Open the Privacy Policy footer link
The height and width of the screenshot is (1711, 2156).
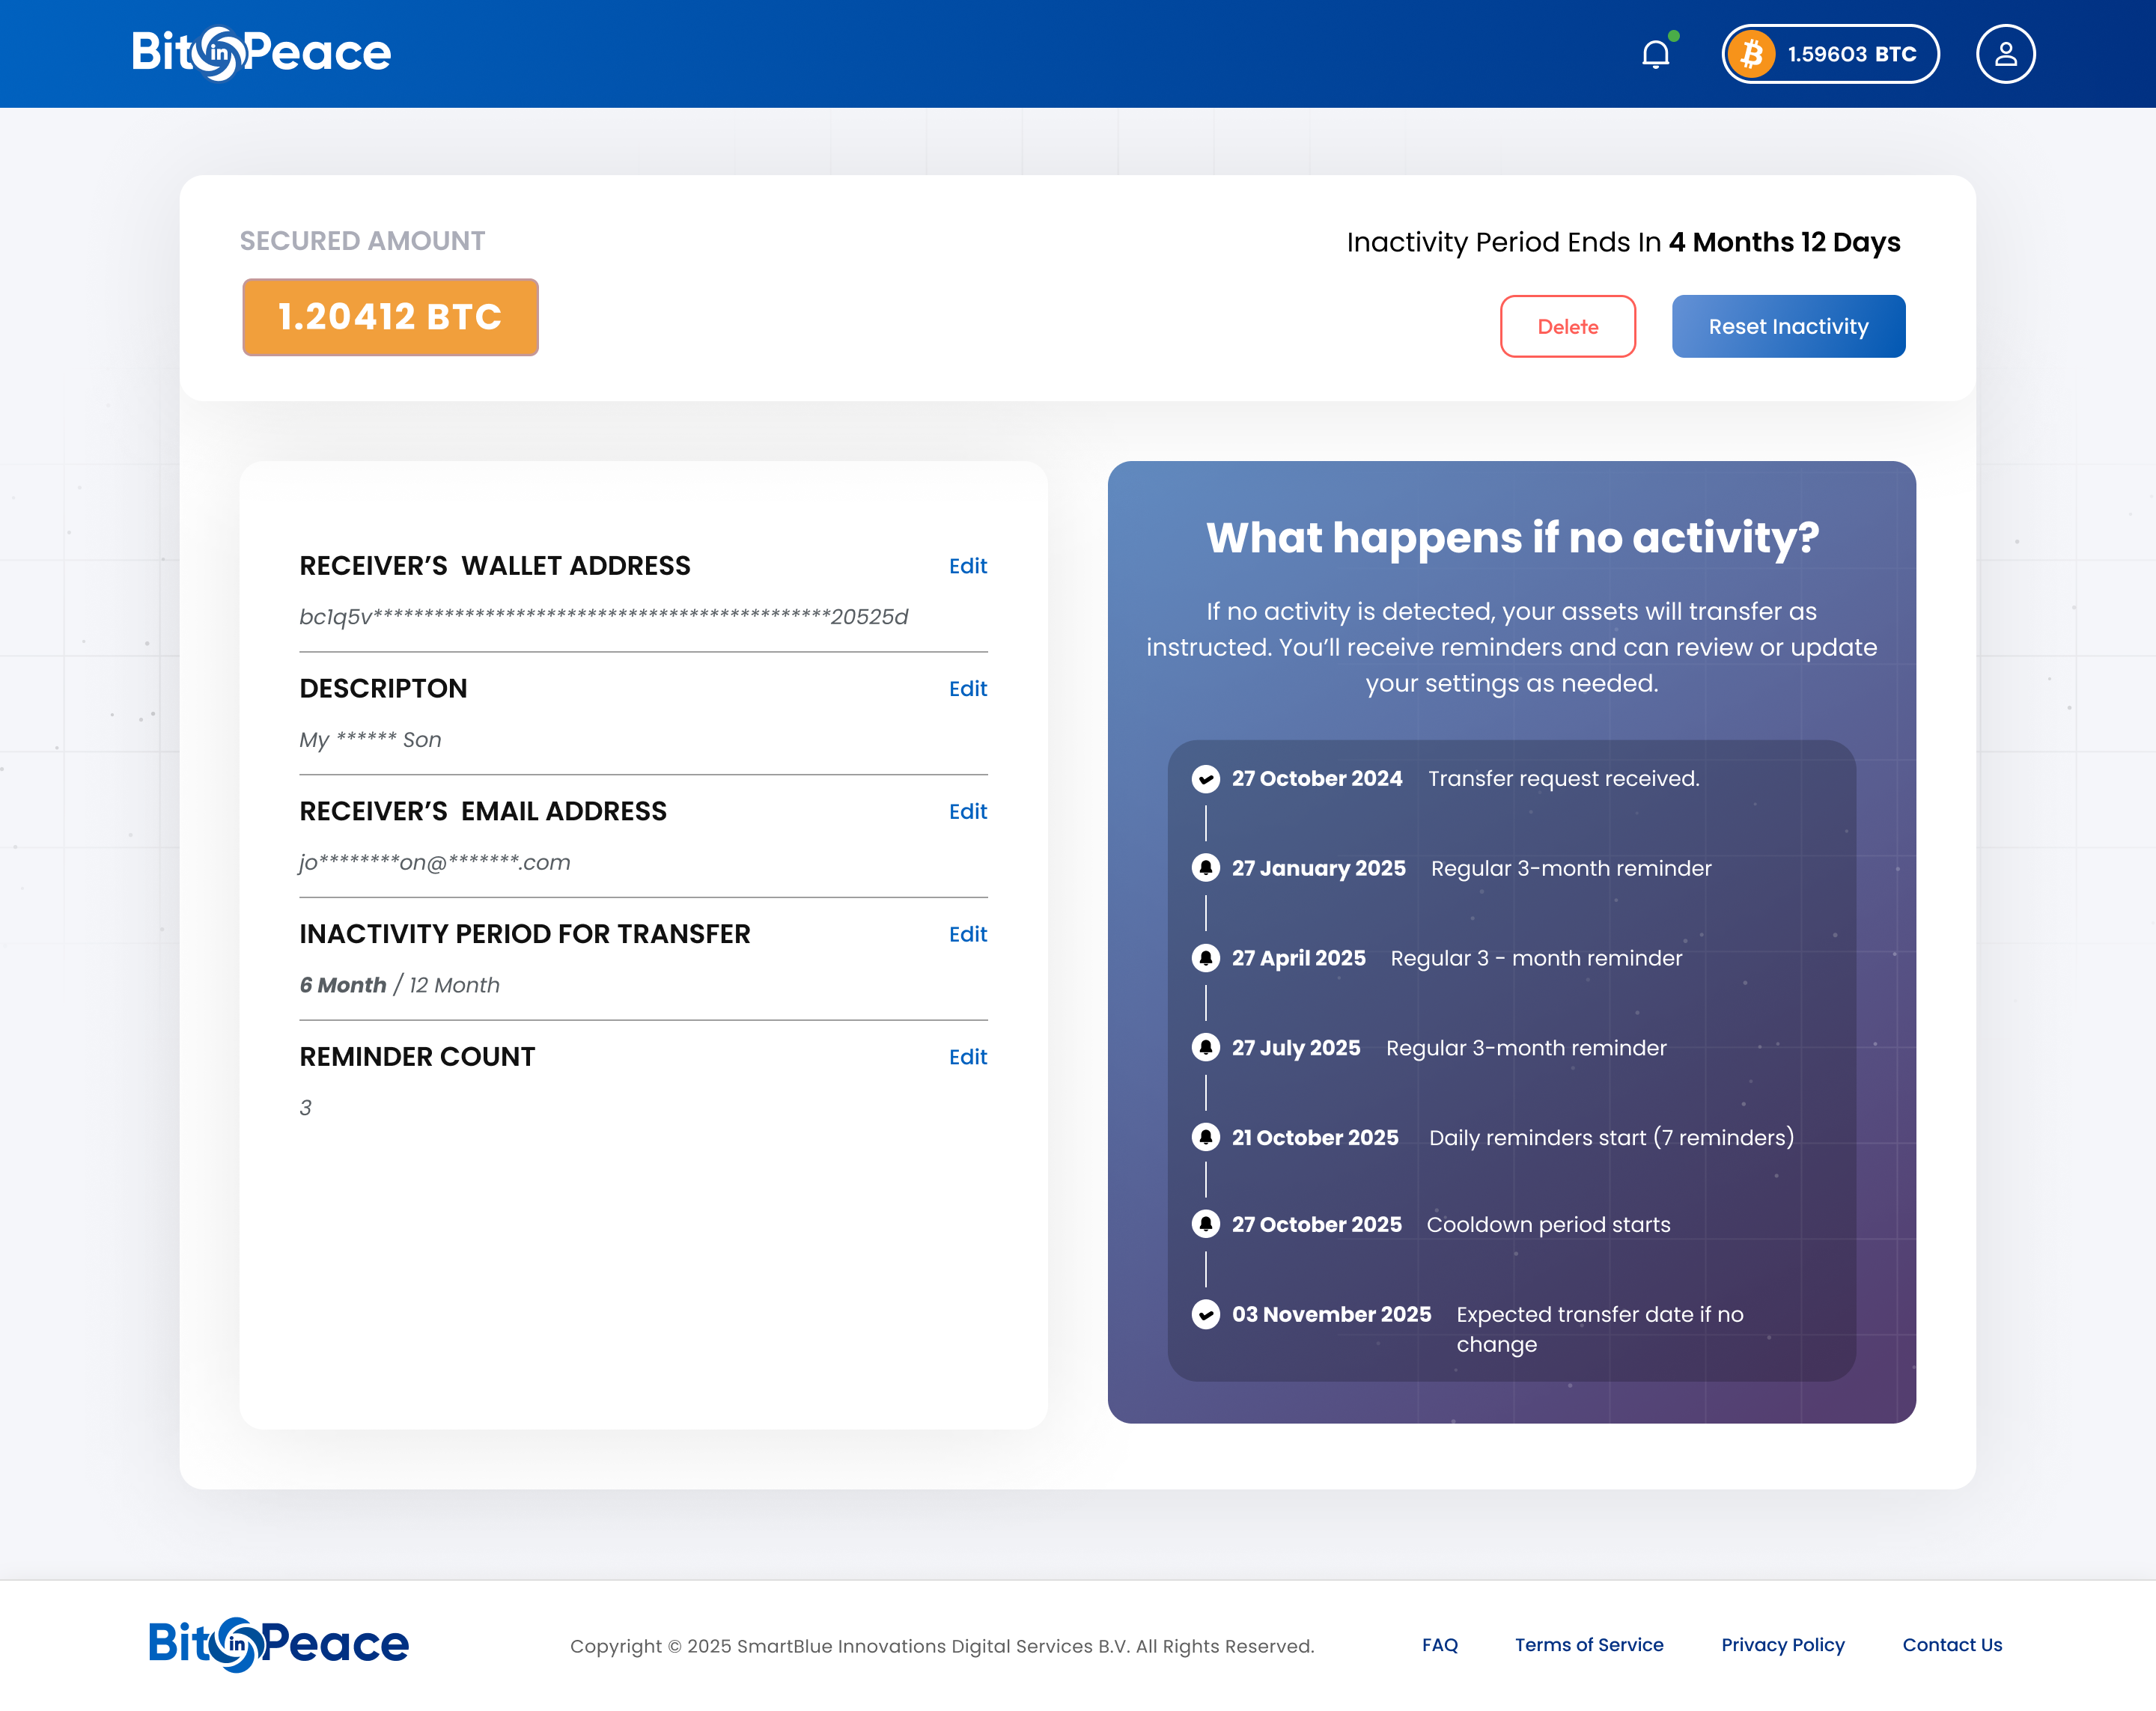[x=1782, y=1645]
